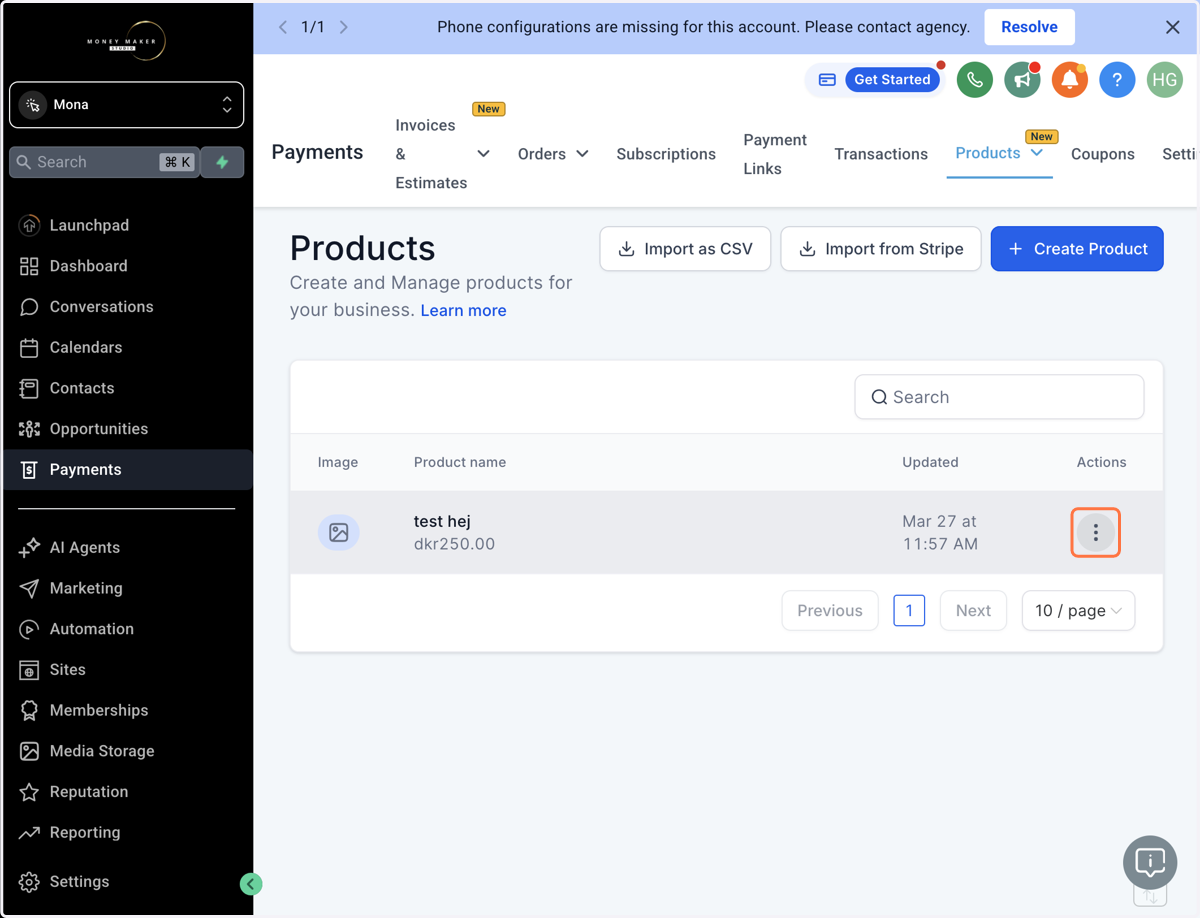
Task: Click Import as CSV button
Action: click(x=685, y=249)
